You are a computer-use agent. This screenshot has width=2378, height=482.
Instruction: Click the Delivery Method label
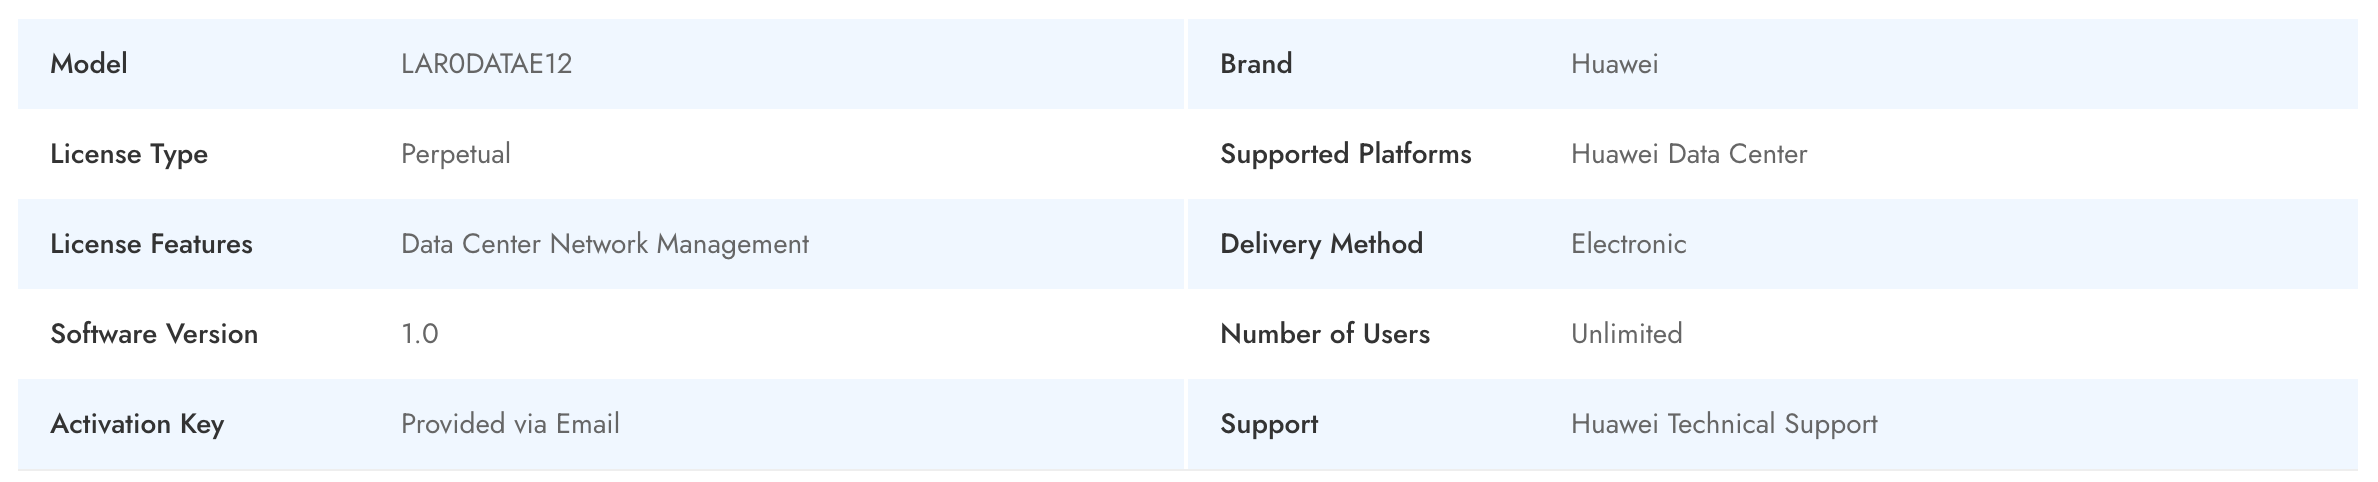tap(1321, 244)
